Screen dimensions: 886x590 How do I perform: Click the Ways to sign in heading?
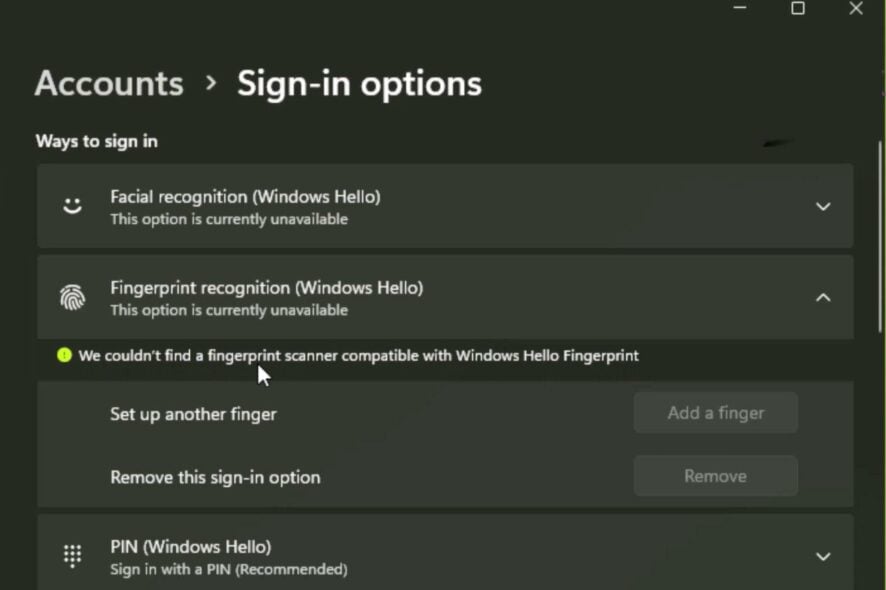click(x=96, y=141)
